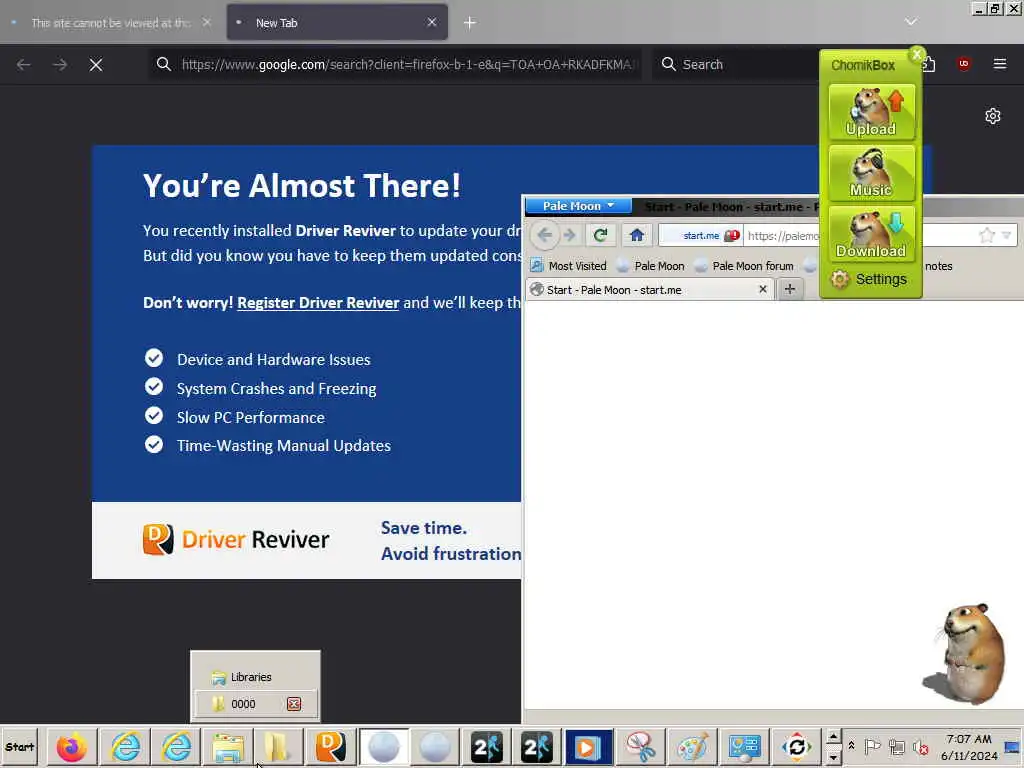Click the first Internet Explorer taskbar icon
This screenshot has height=768, width=1024.
(x=125, y=747)
